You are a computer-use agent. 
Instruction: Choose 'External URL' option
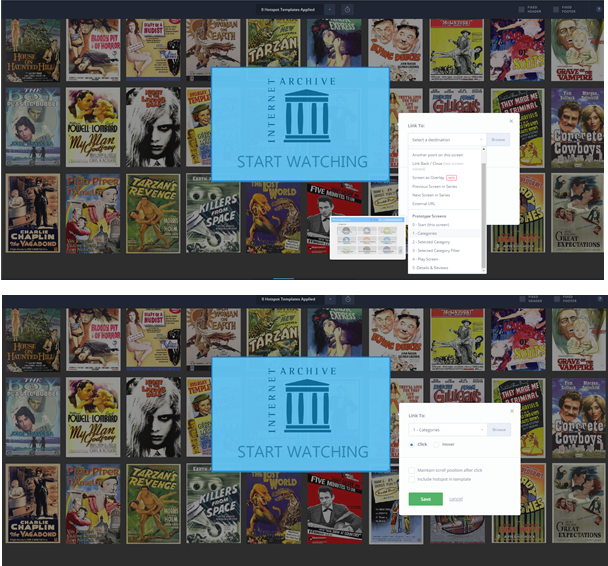coord(423,204)
